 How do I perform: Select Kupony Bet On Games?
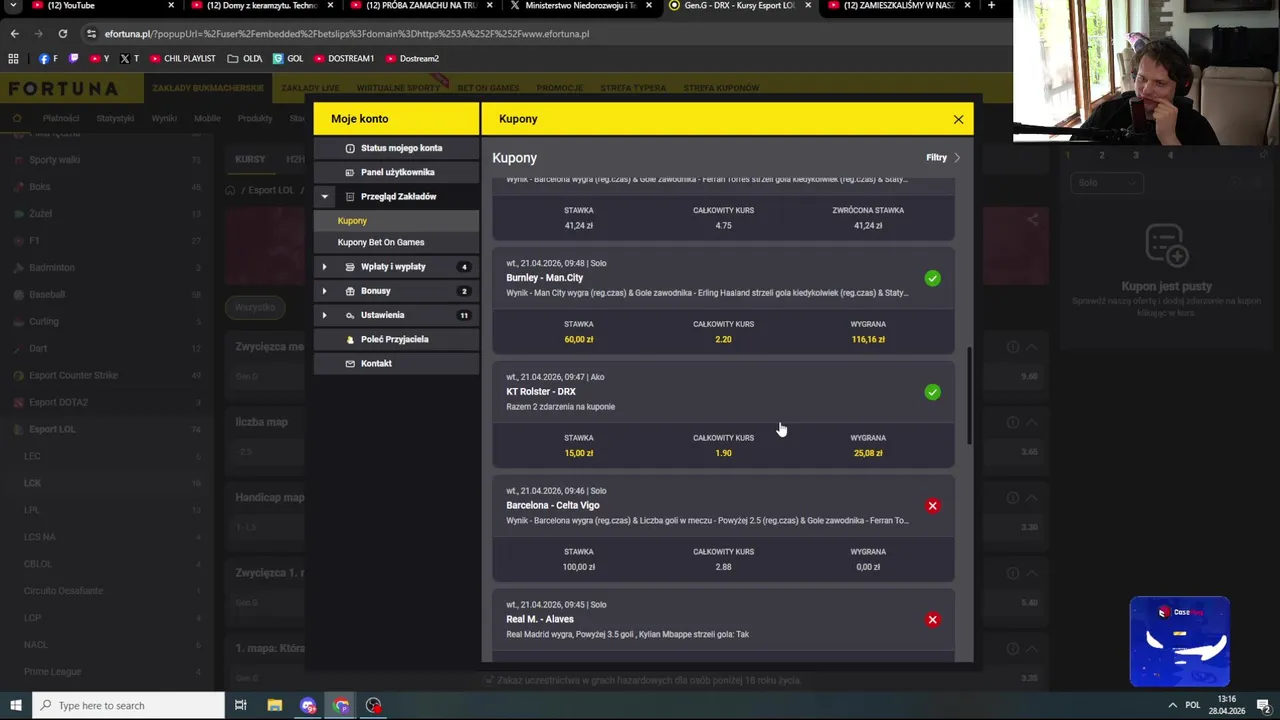396,242
